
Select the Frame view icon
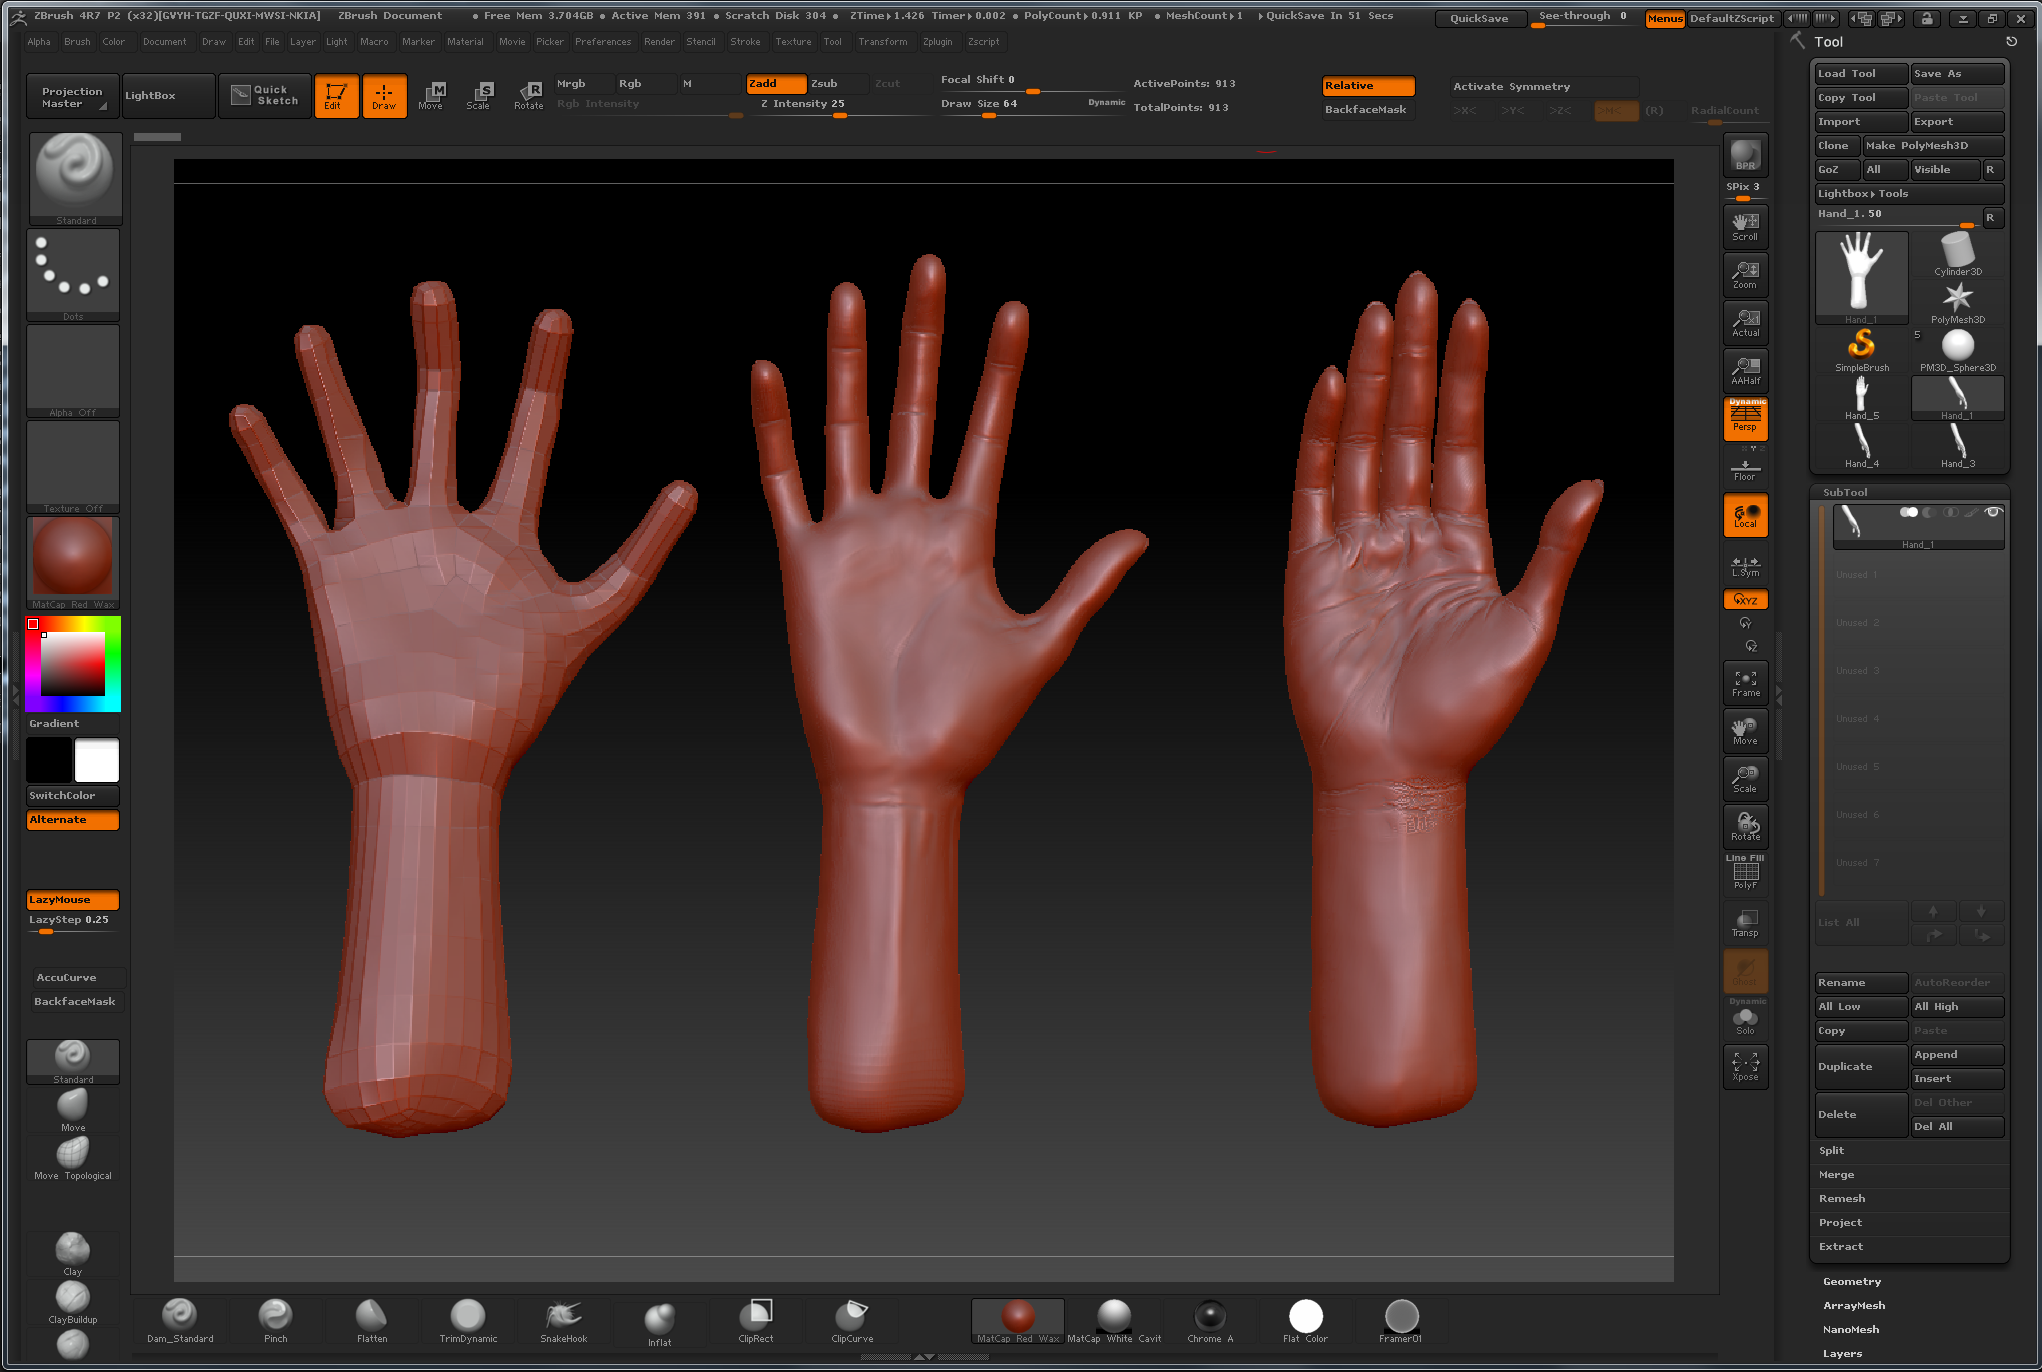[1745, 683]
